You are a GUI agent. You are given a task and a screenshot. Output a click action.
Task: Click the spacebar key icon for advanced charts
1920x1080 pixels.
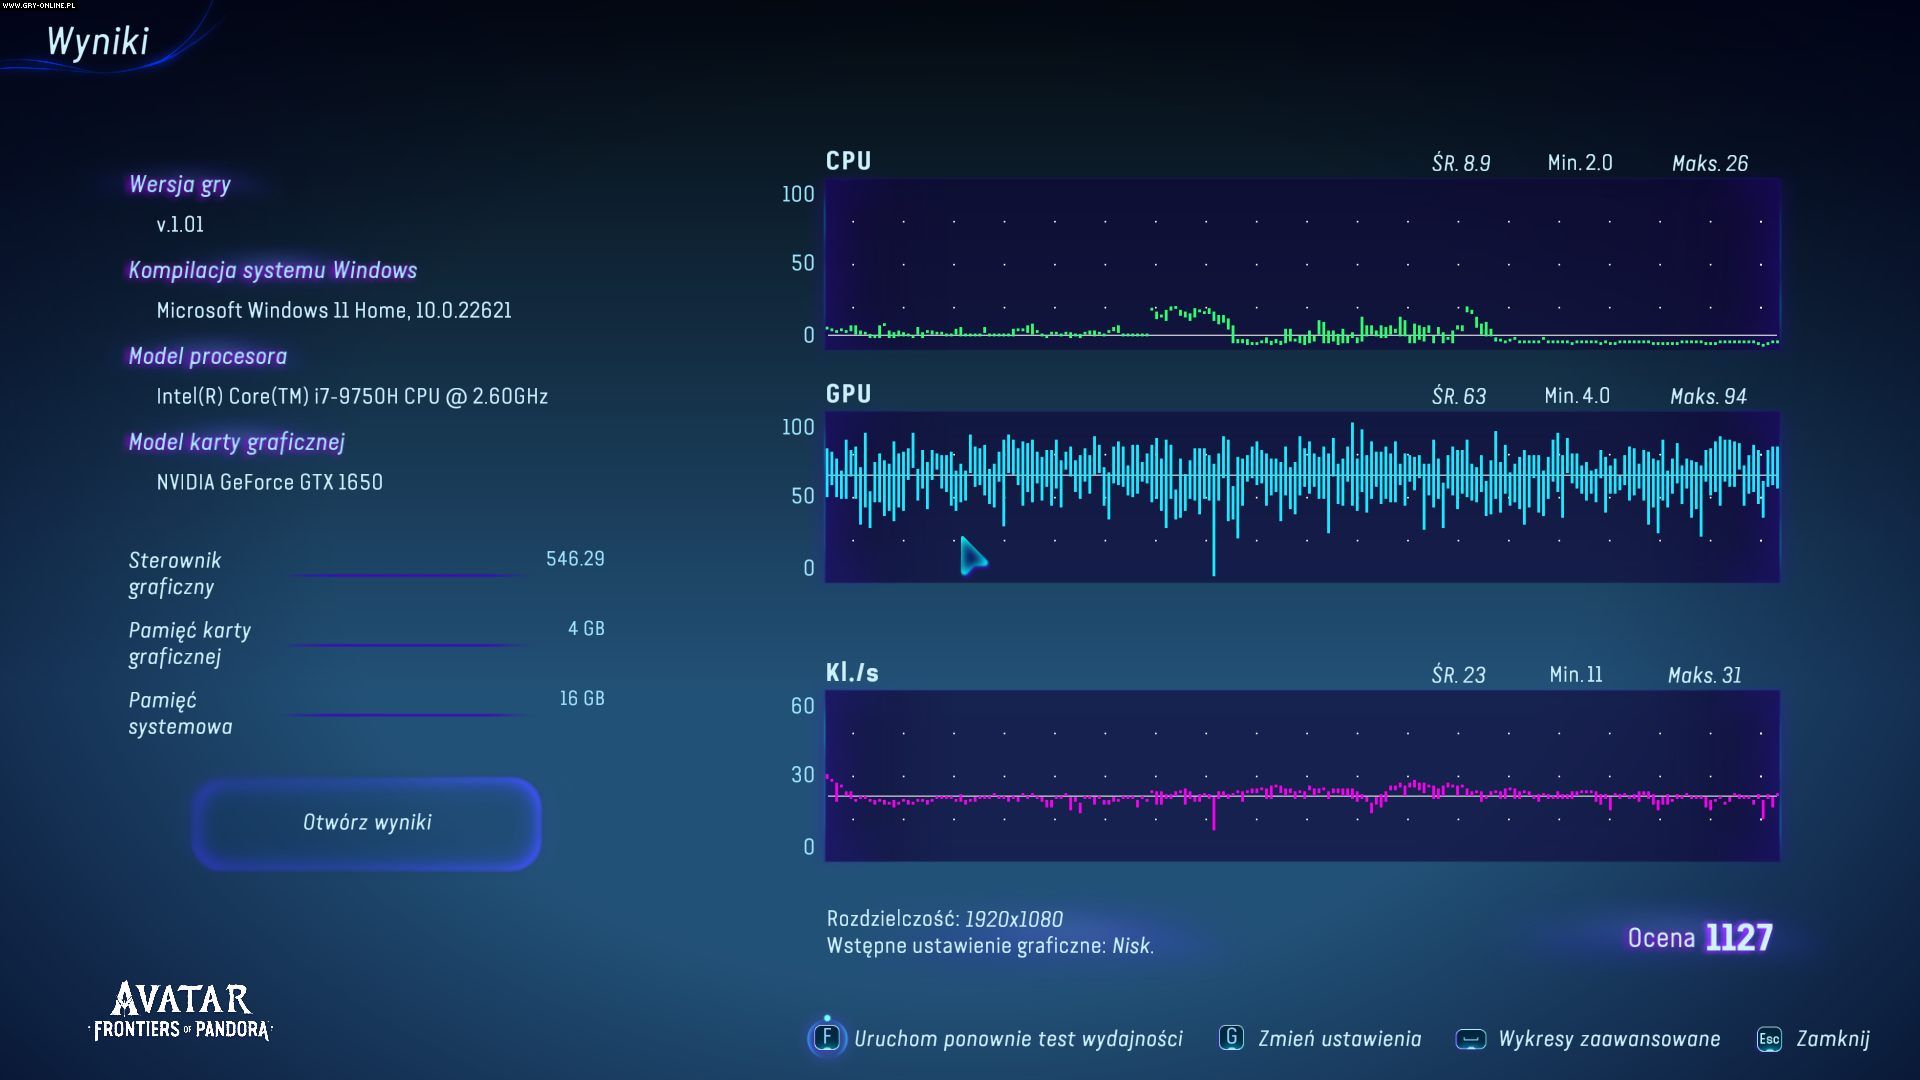1470,1039
